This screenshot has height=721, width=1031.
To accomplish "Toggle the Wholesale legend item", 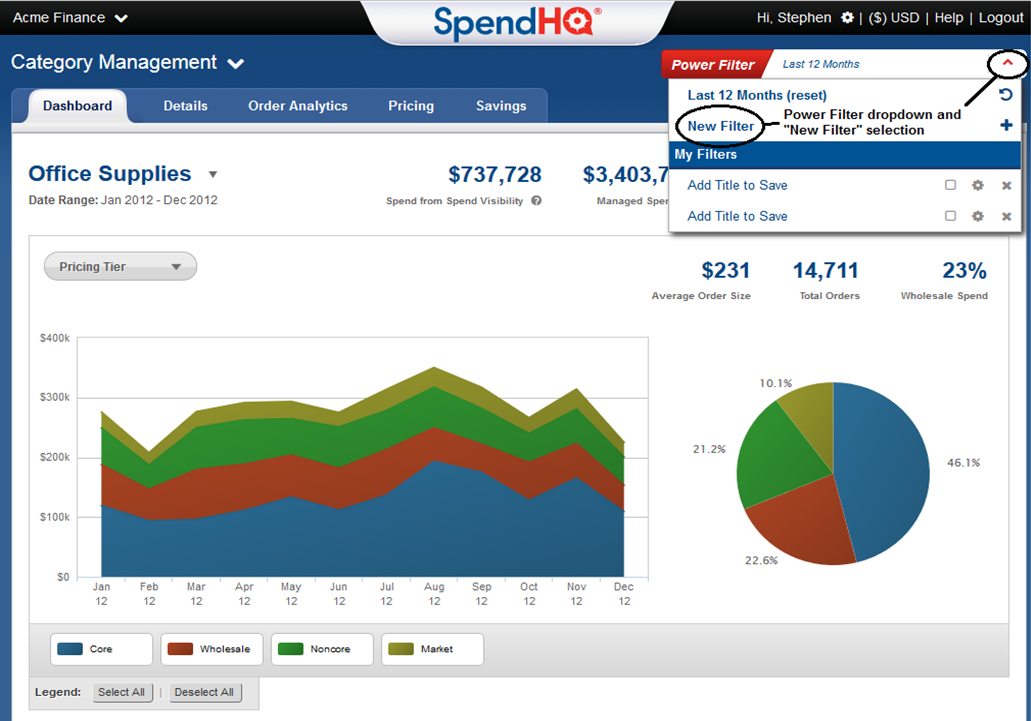I will (212, 649).
